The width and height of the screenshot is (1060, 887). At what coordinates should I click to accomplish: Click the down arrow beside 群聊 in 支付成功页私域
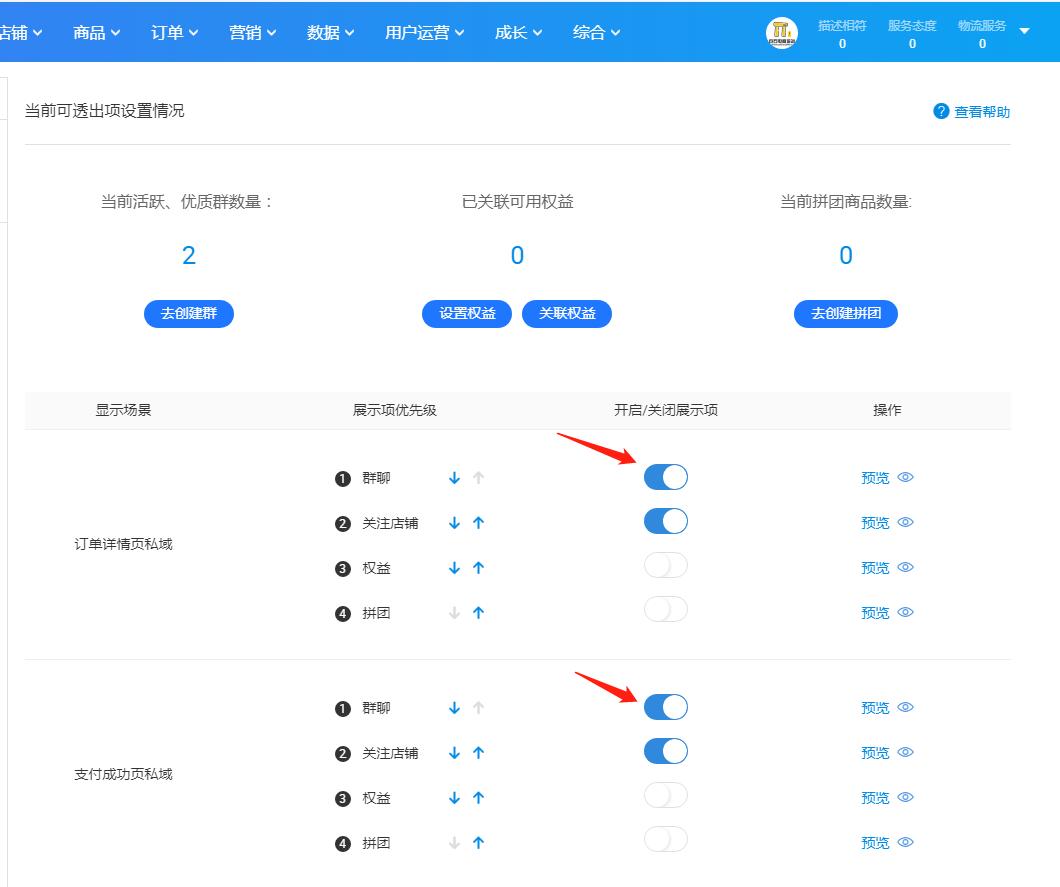(x=454, y=707)
